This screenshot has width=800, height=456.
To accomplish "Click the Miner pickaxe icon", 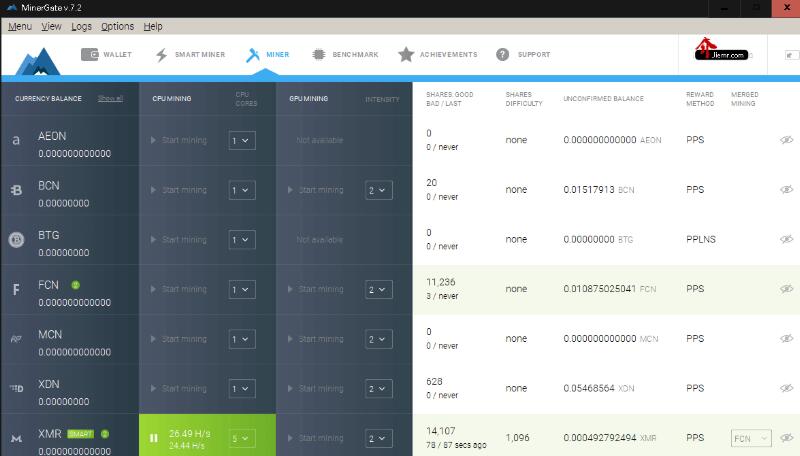I will (253, 55).
